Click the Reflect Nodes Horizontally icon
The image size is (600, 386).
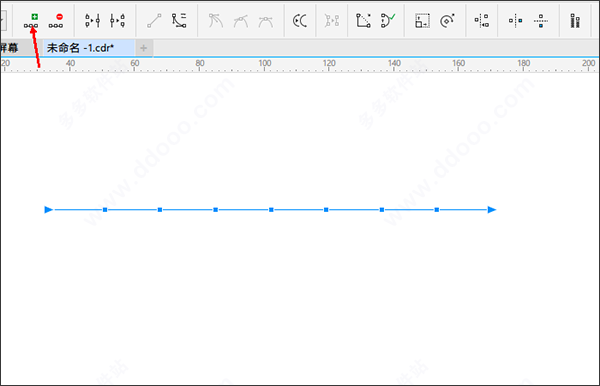click(x=515, y=21)
